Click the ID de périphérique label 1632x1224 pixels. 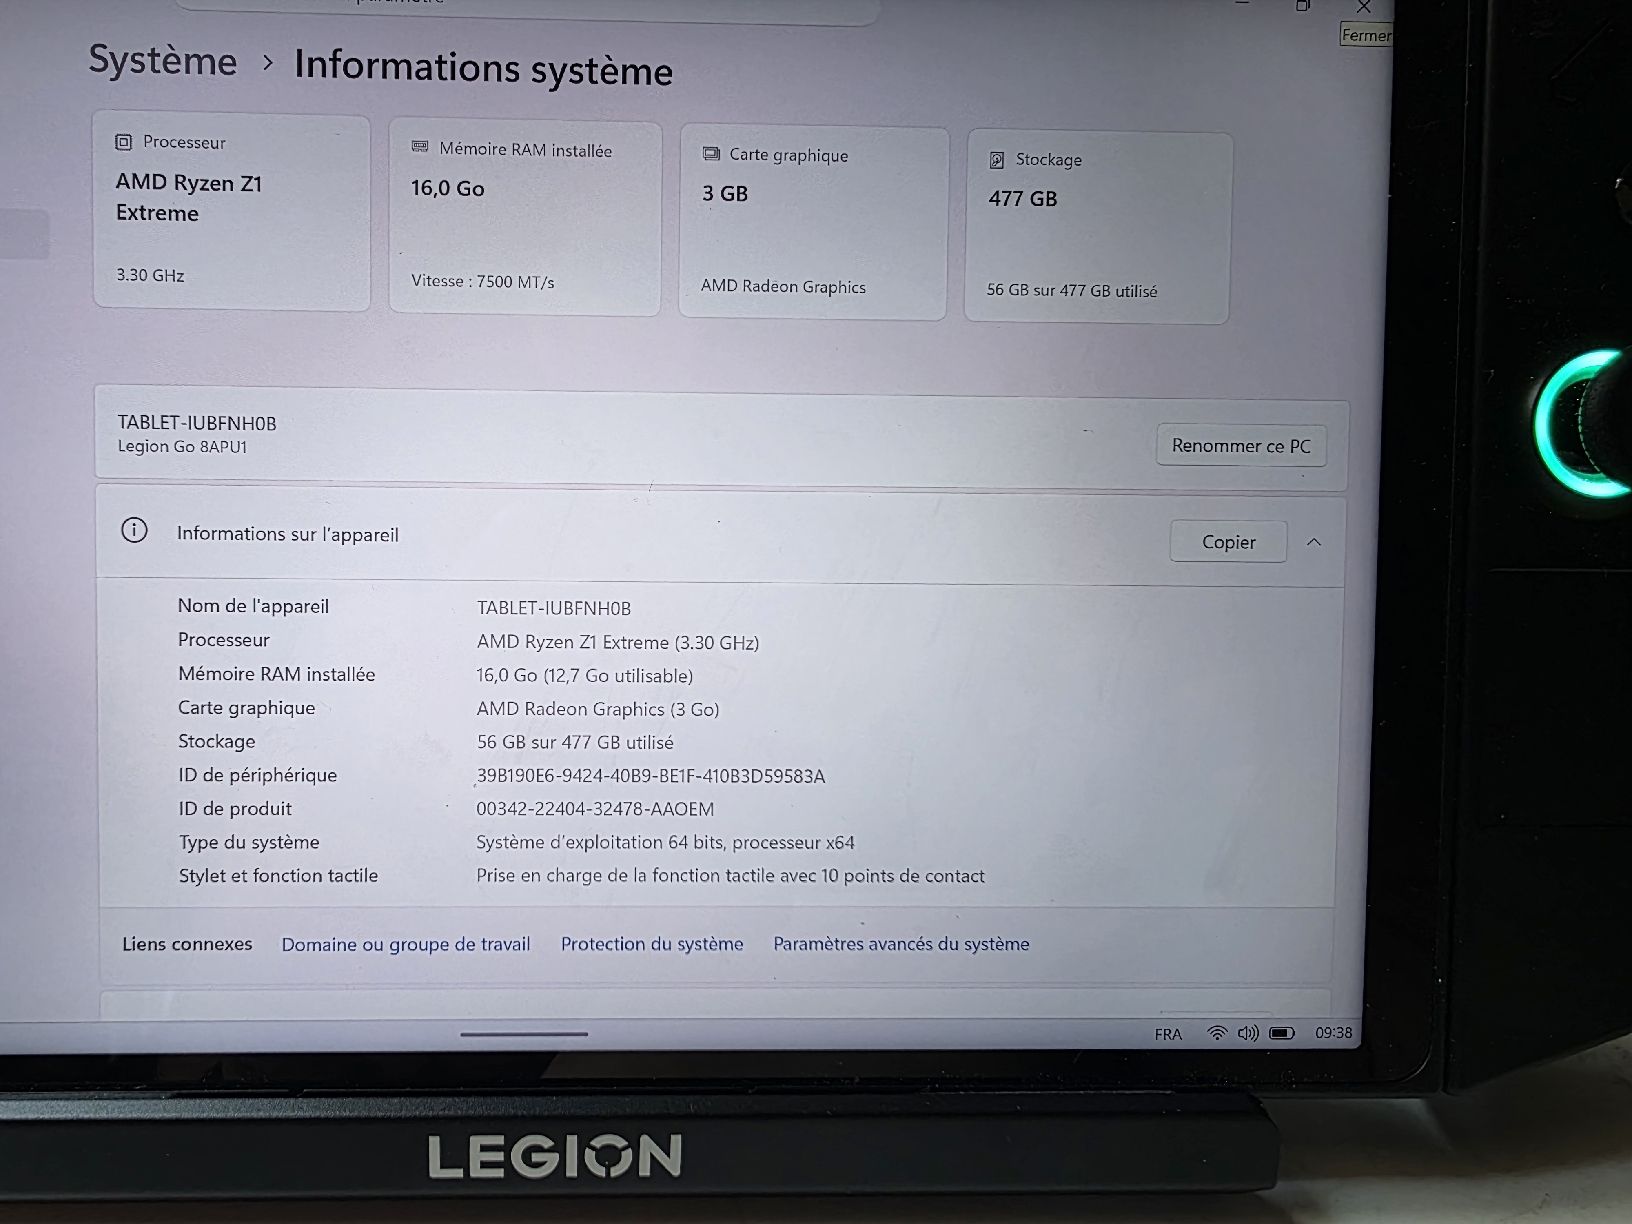pyautogui.click(x=257, y=775)
